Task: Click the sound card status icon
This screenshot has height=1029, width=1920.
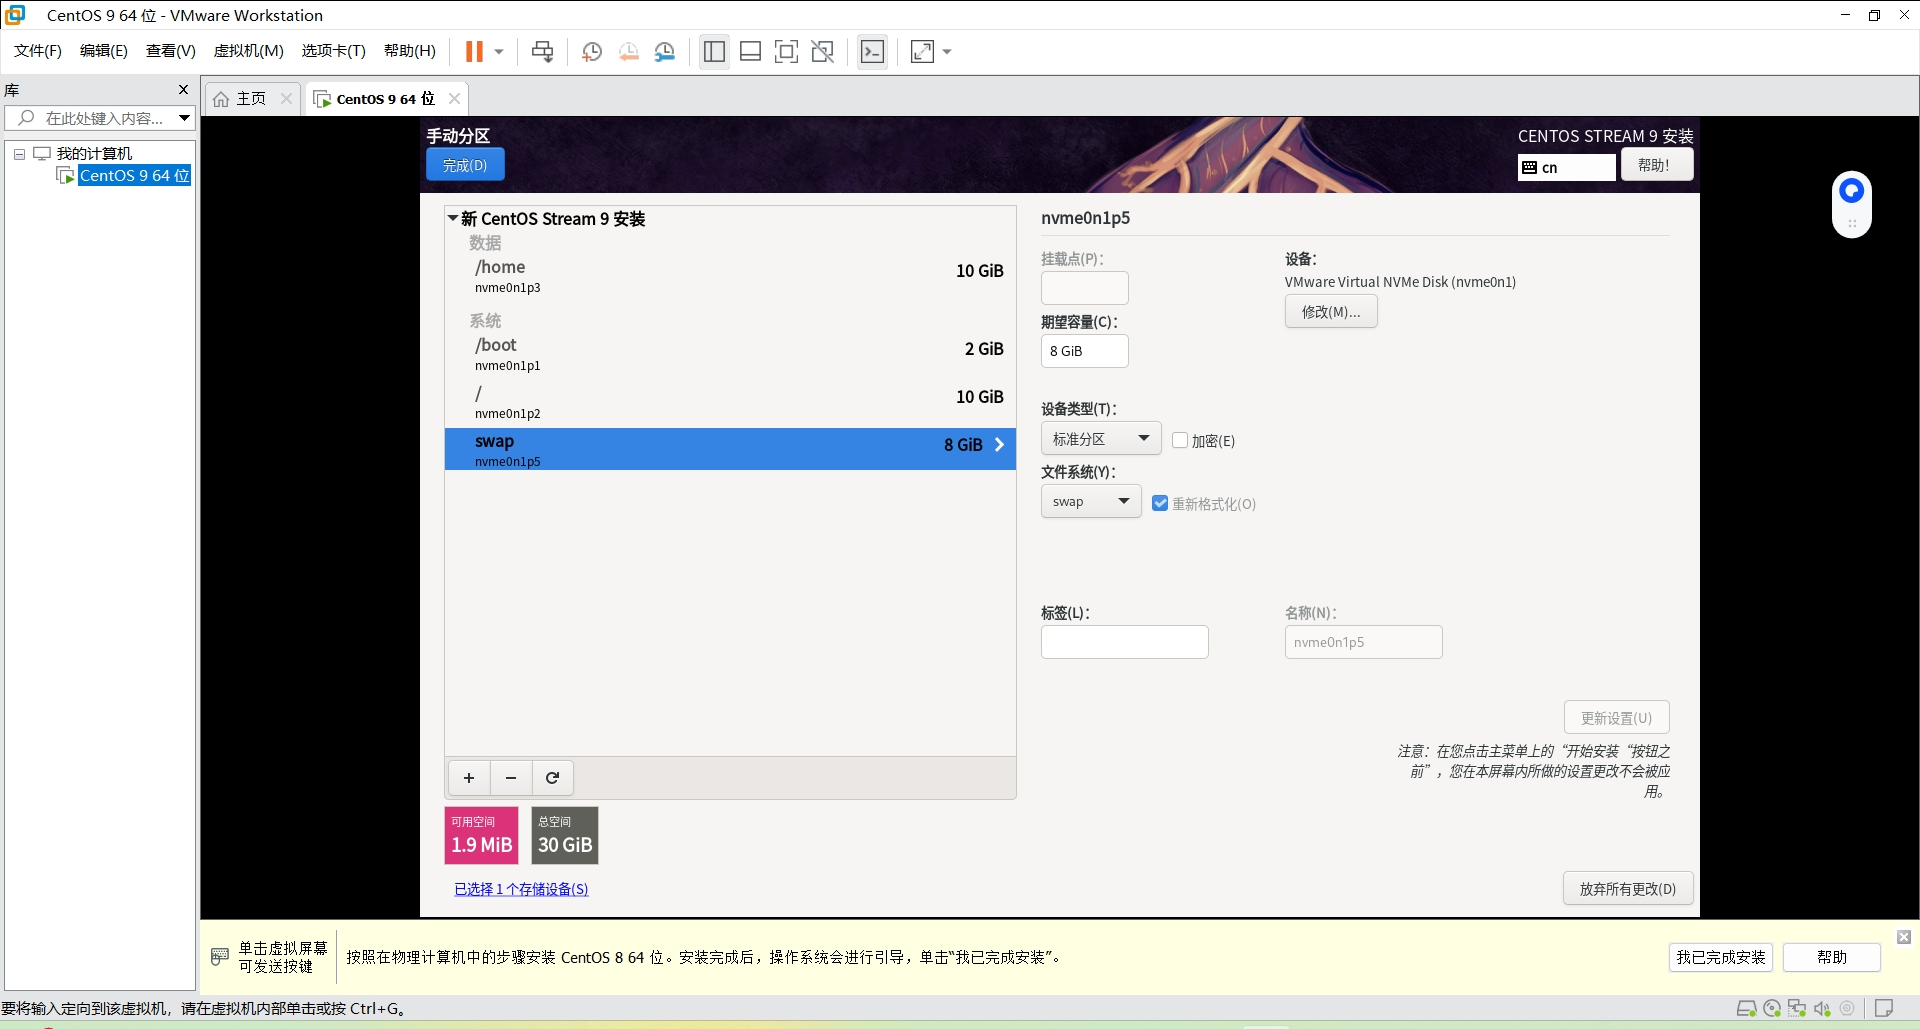Action: (x=1822, y=1008)
